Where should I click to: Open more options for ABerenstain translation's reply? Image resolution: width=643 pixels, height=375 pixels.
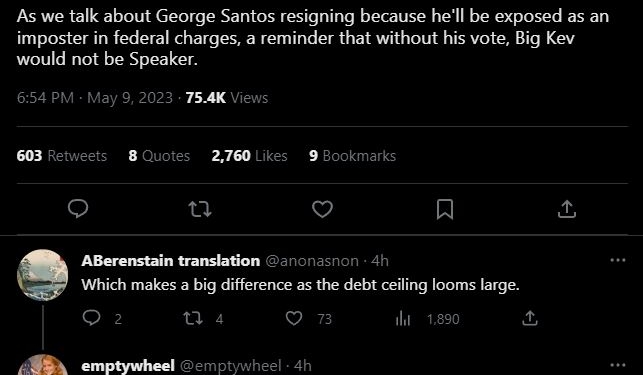(x=618, y=260)
